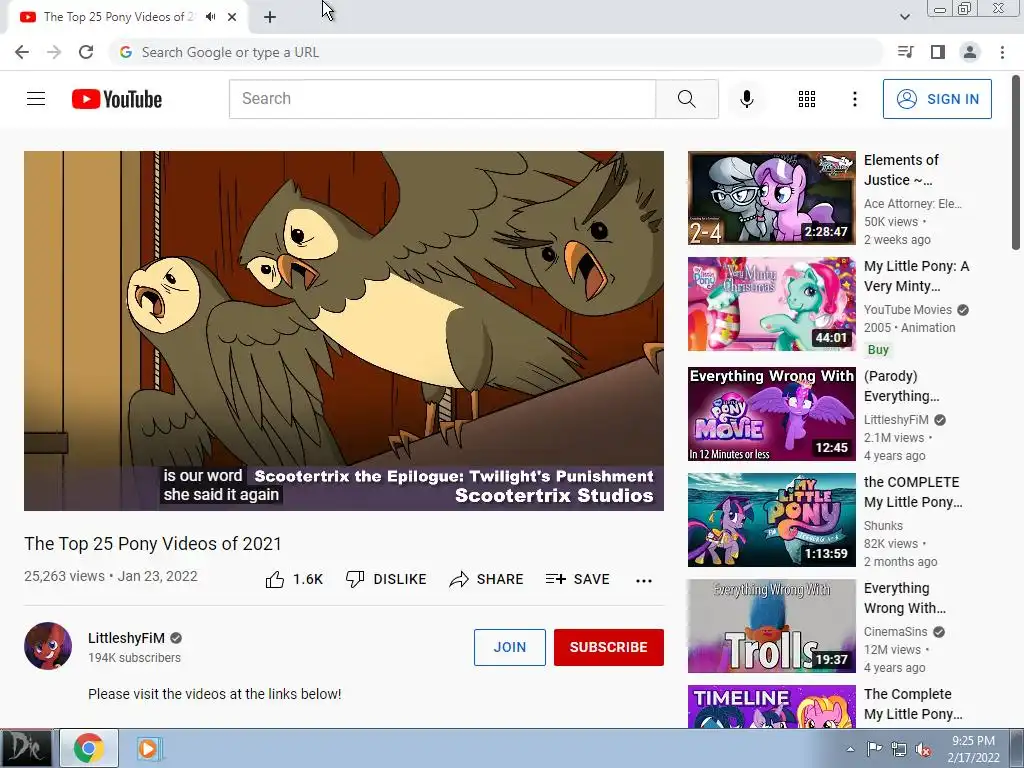Focus the Chrome address bar

point(496,52)
